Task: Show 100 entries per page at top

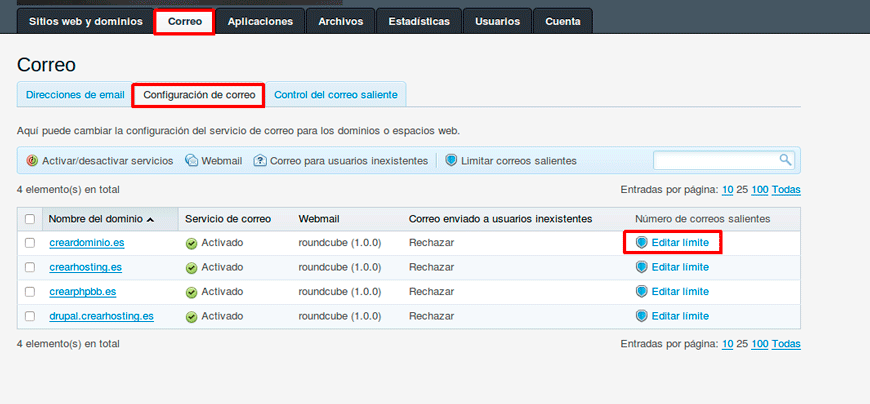Action: (x=759, y=190)
